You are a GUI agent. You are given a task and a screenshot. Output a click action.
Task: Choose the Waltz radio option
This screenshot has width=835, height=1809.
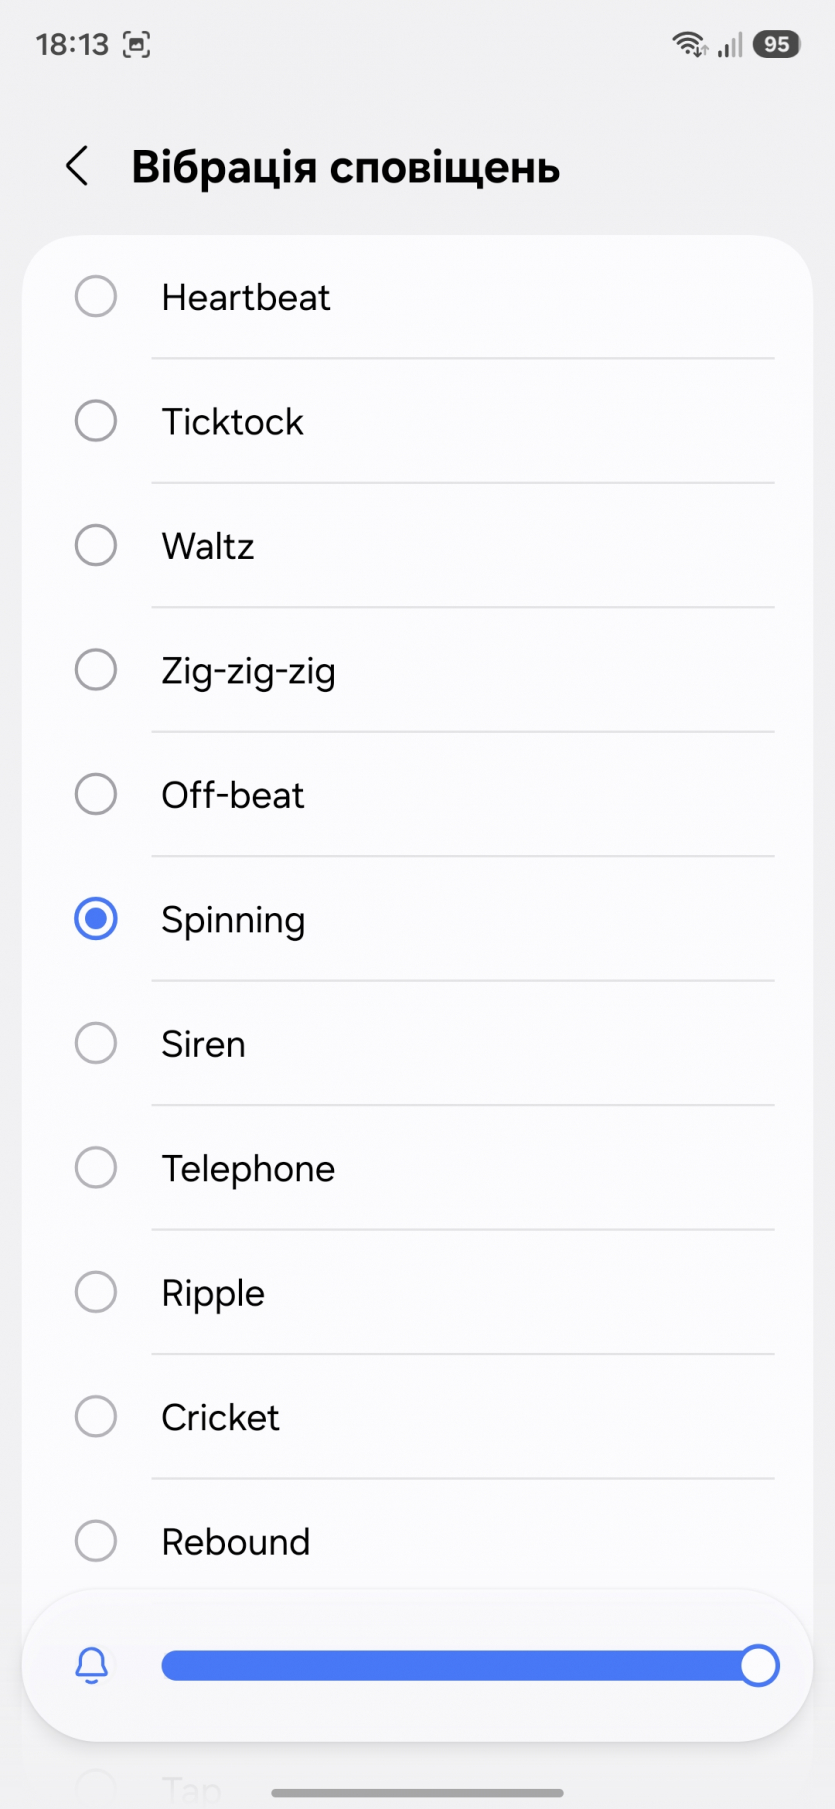tap(96, 546)
